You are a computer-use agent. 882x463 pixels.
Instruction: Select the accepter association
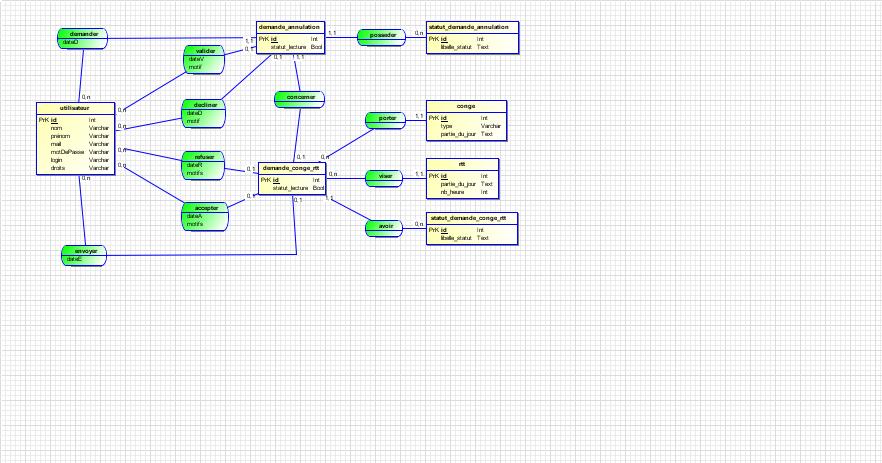[205, 217]
